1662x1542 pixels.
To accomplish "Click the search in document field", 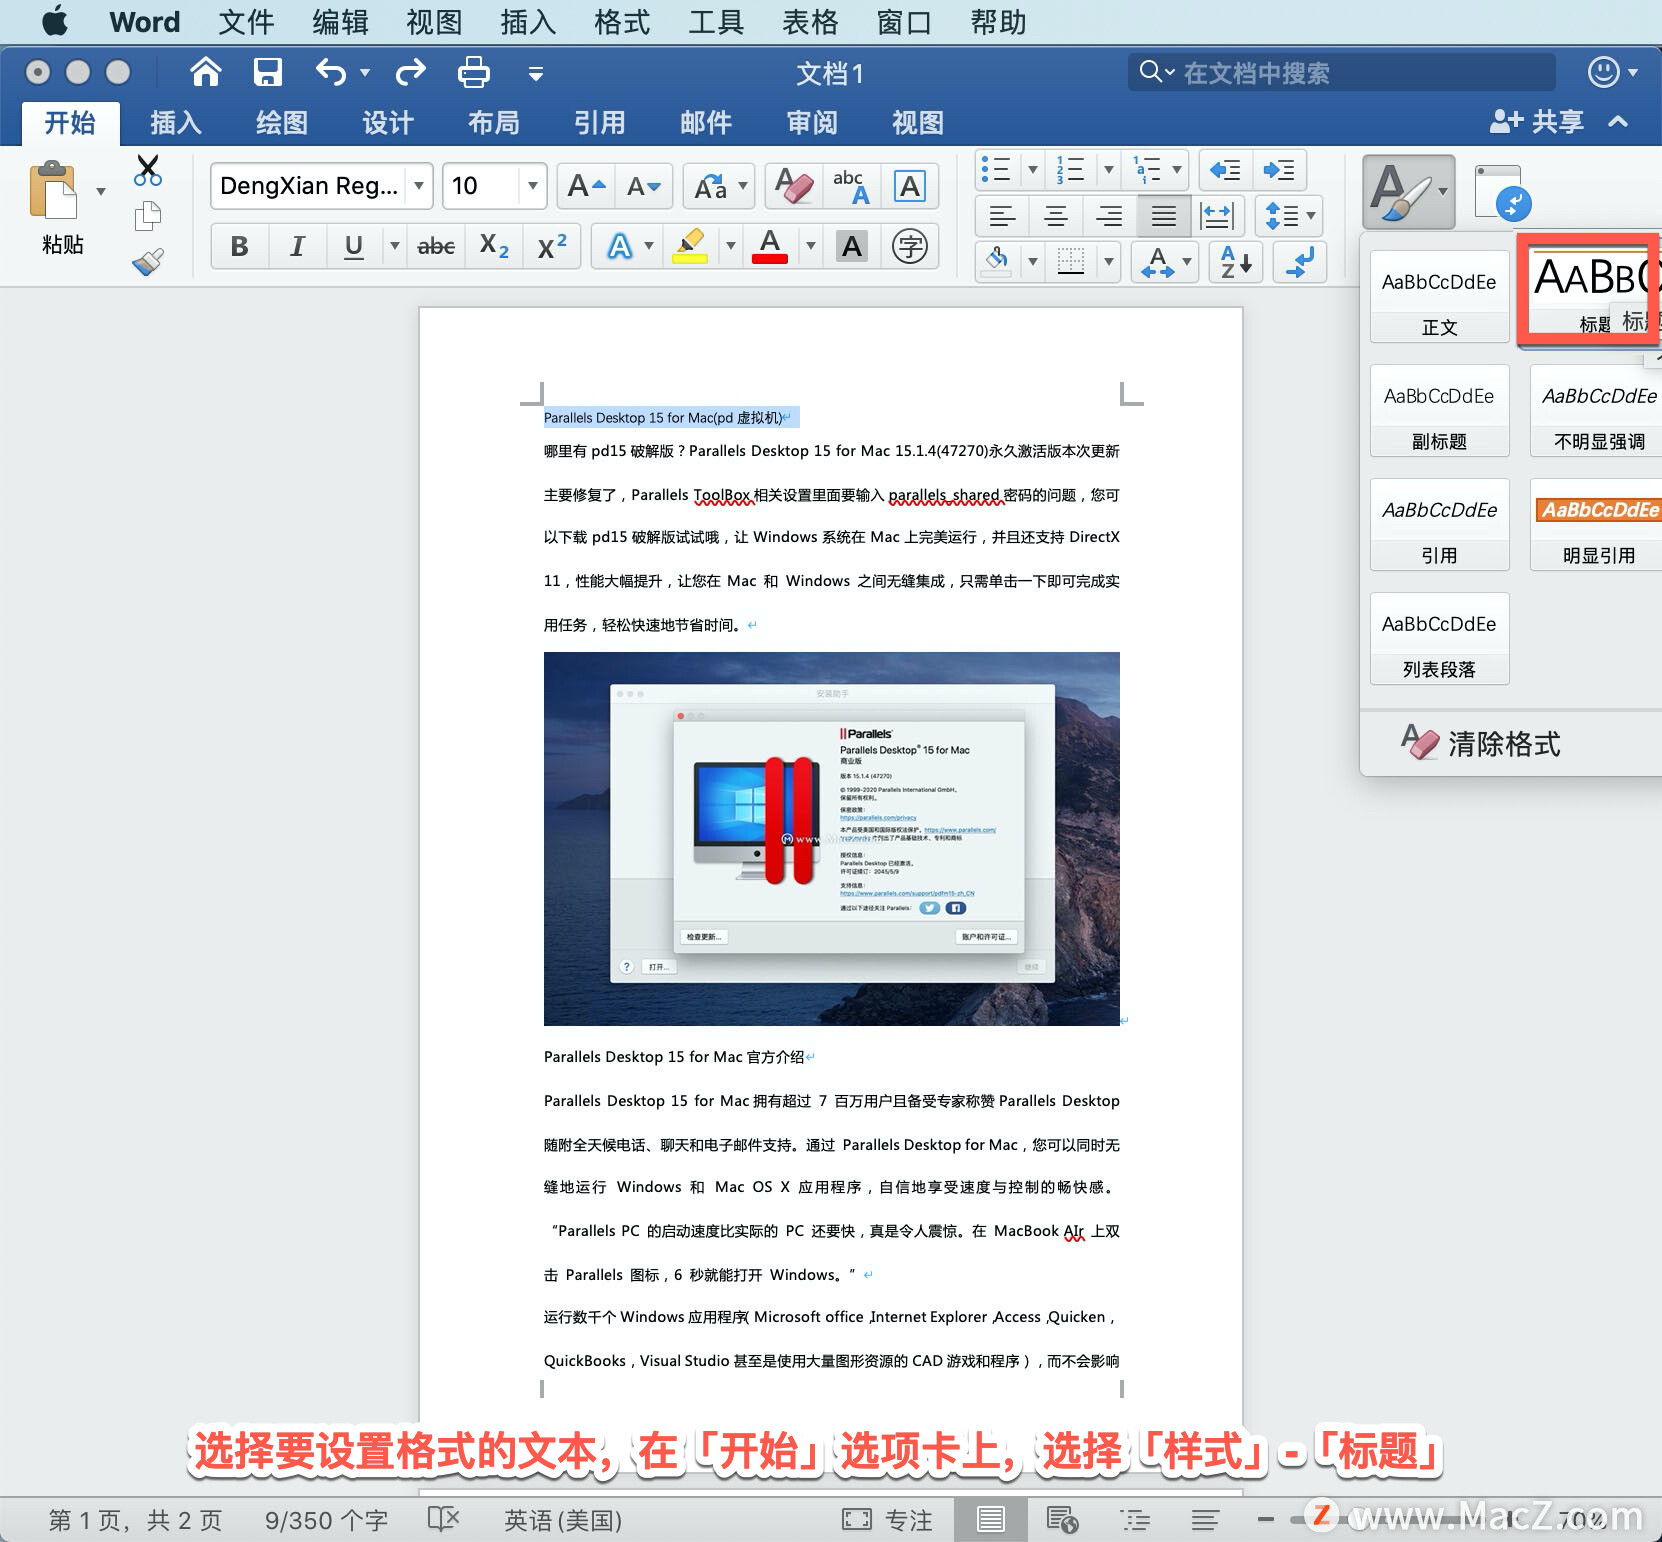I will point(1342,72).
